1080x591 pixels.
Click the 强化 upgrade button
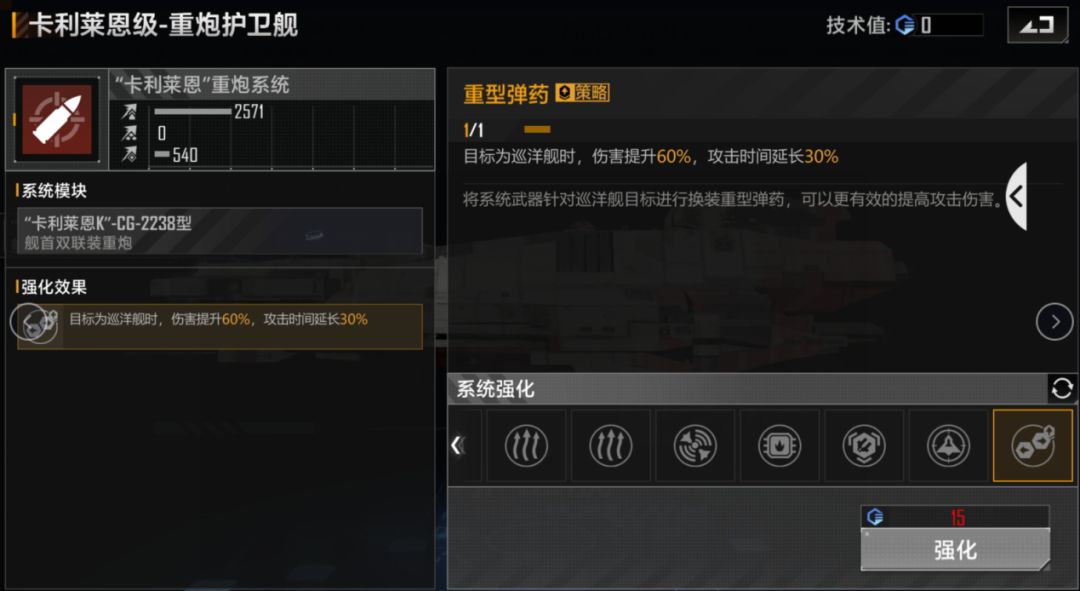tap(955, 549)
